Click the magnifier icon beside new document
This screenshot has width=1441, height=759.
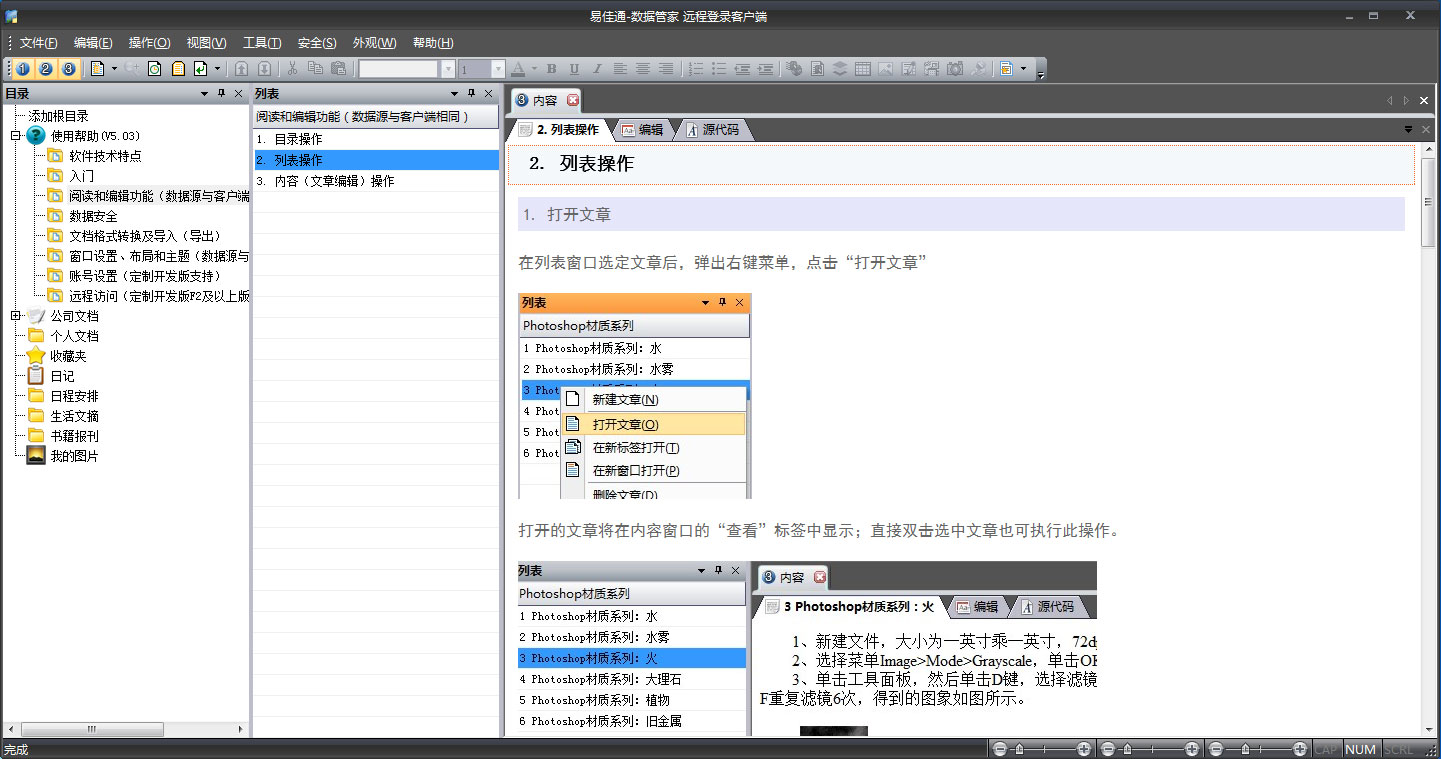(x=132, y=69)
